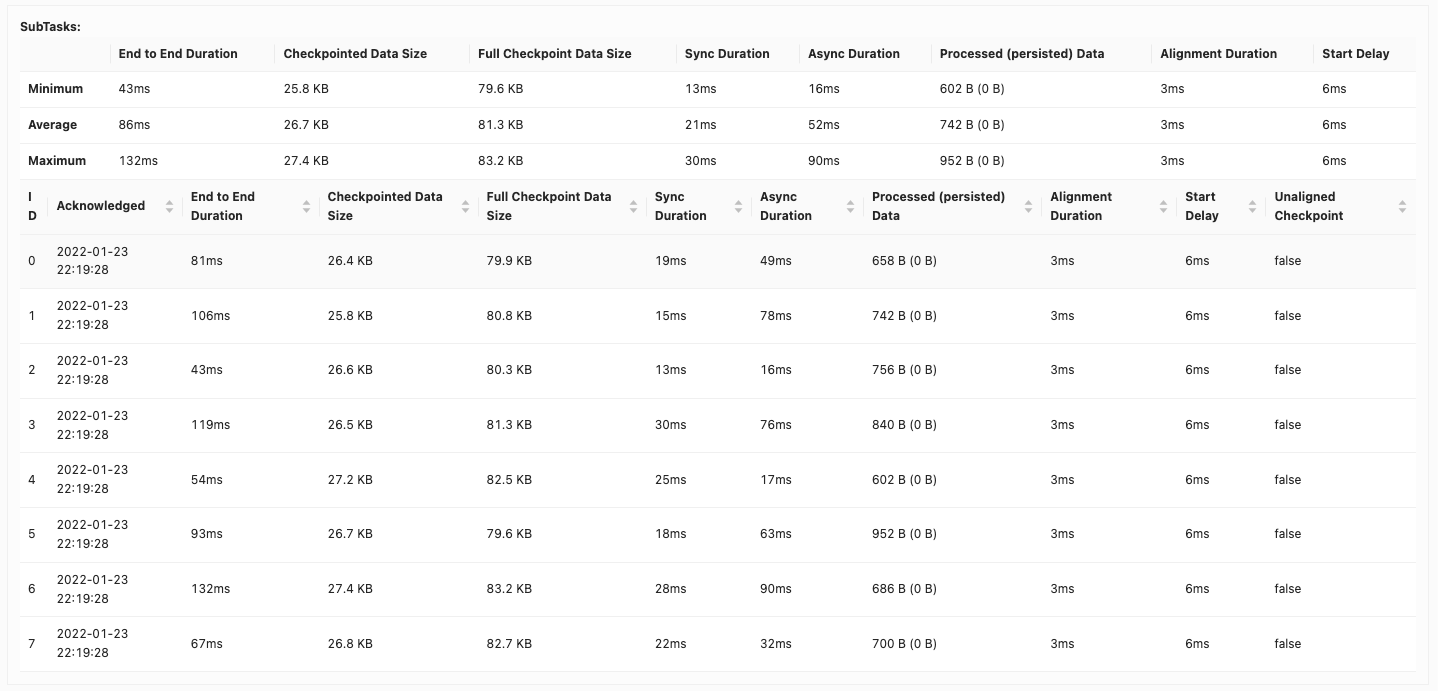The height and width of the screenshot is (691, 1438).
Task: Click the Async Duration sort arrows
Action: pos(852,206)
